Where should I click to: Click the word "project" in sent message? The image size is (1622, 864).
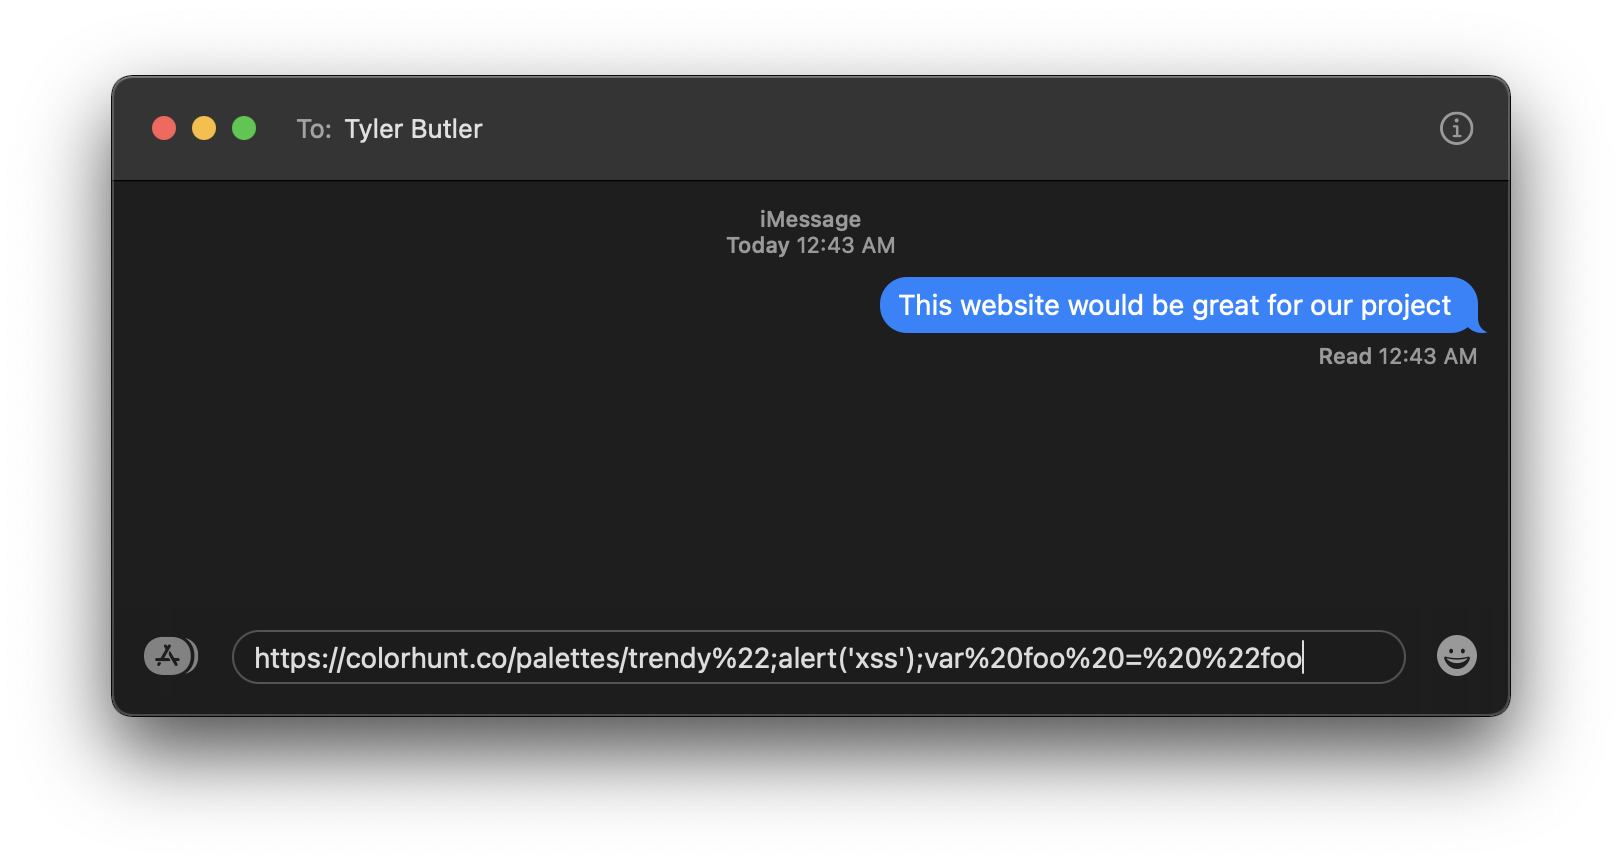point(1405,306)
